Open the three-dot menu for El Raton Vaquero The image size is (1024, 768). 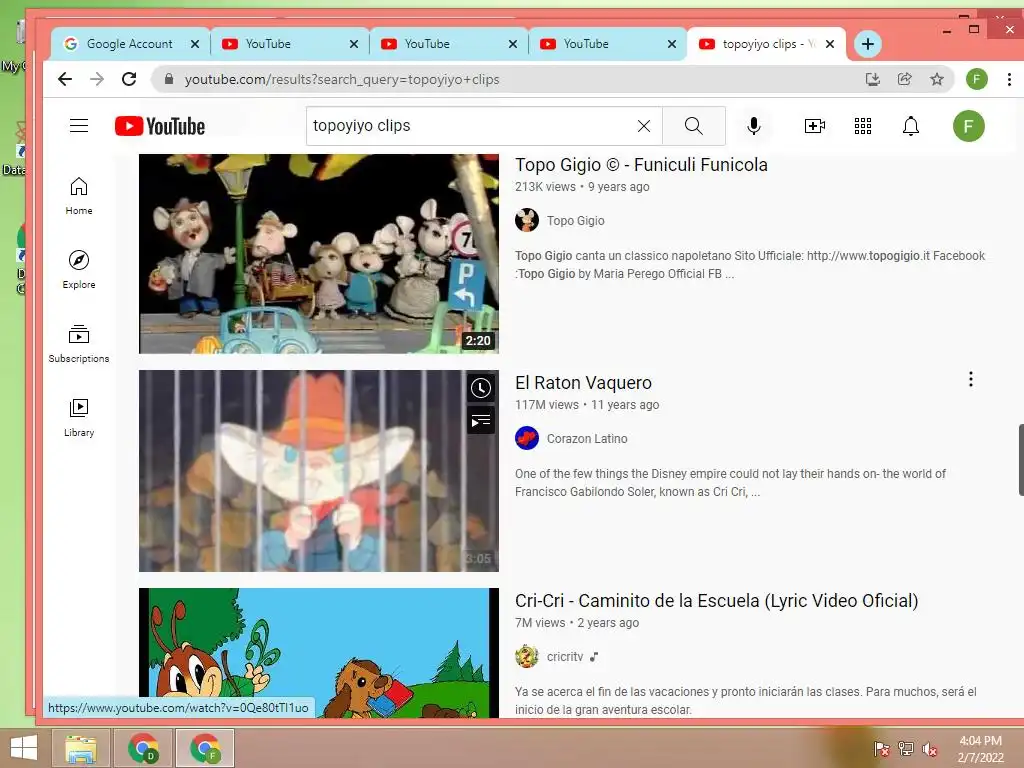point(971,379)
